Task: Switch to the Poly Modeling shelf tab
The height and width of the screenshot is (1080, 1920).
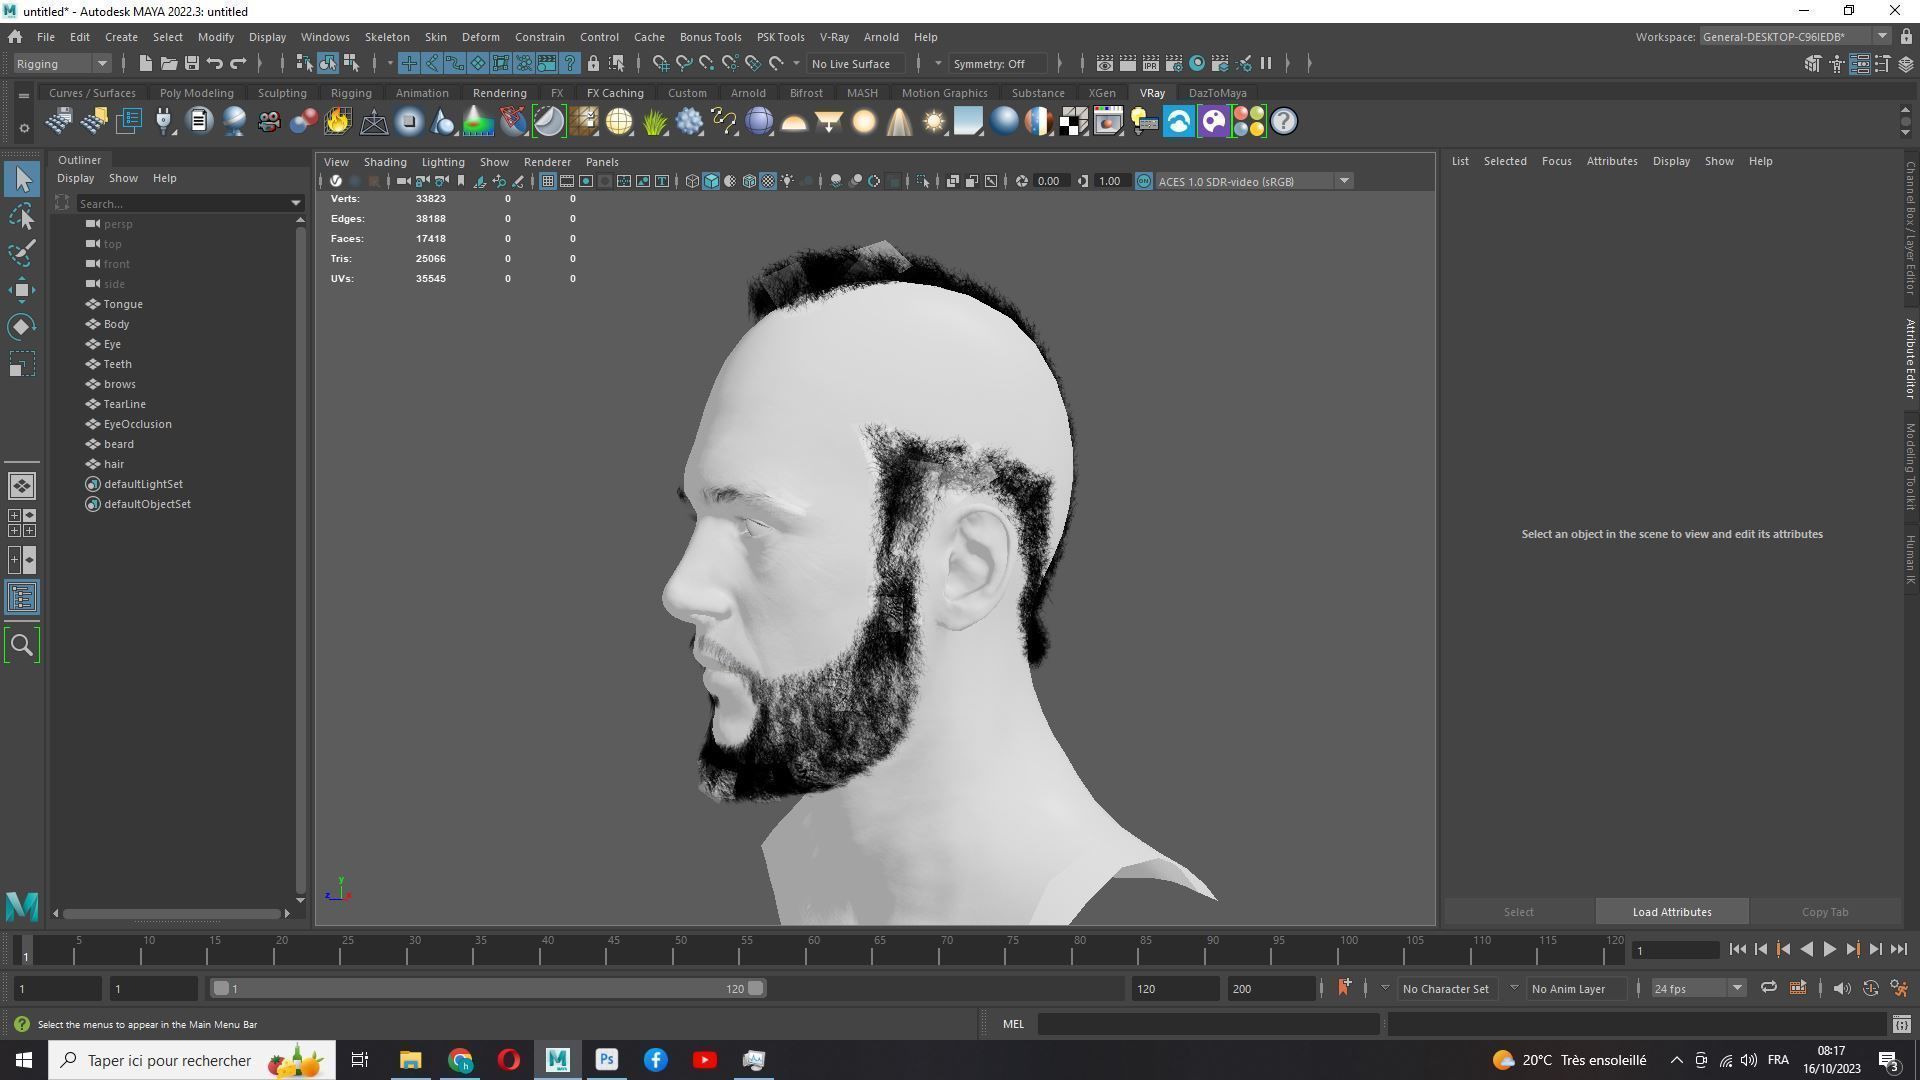Action: [196, 93]
